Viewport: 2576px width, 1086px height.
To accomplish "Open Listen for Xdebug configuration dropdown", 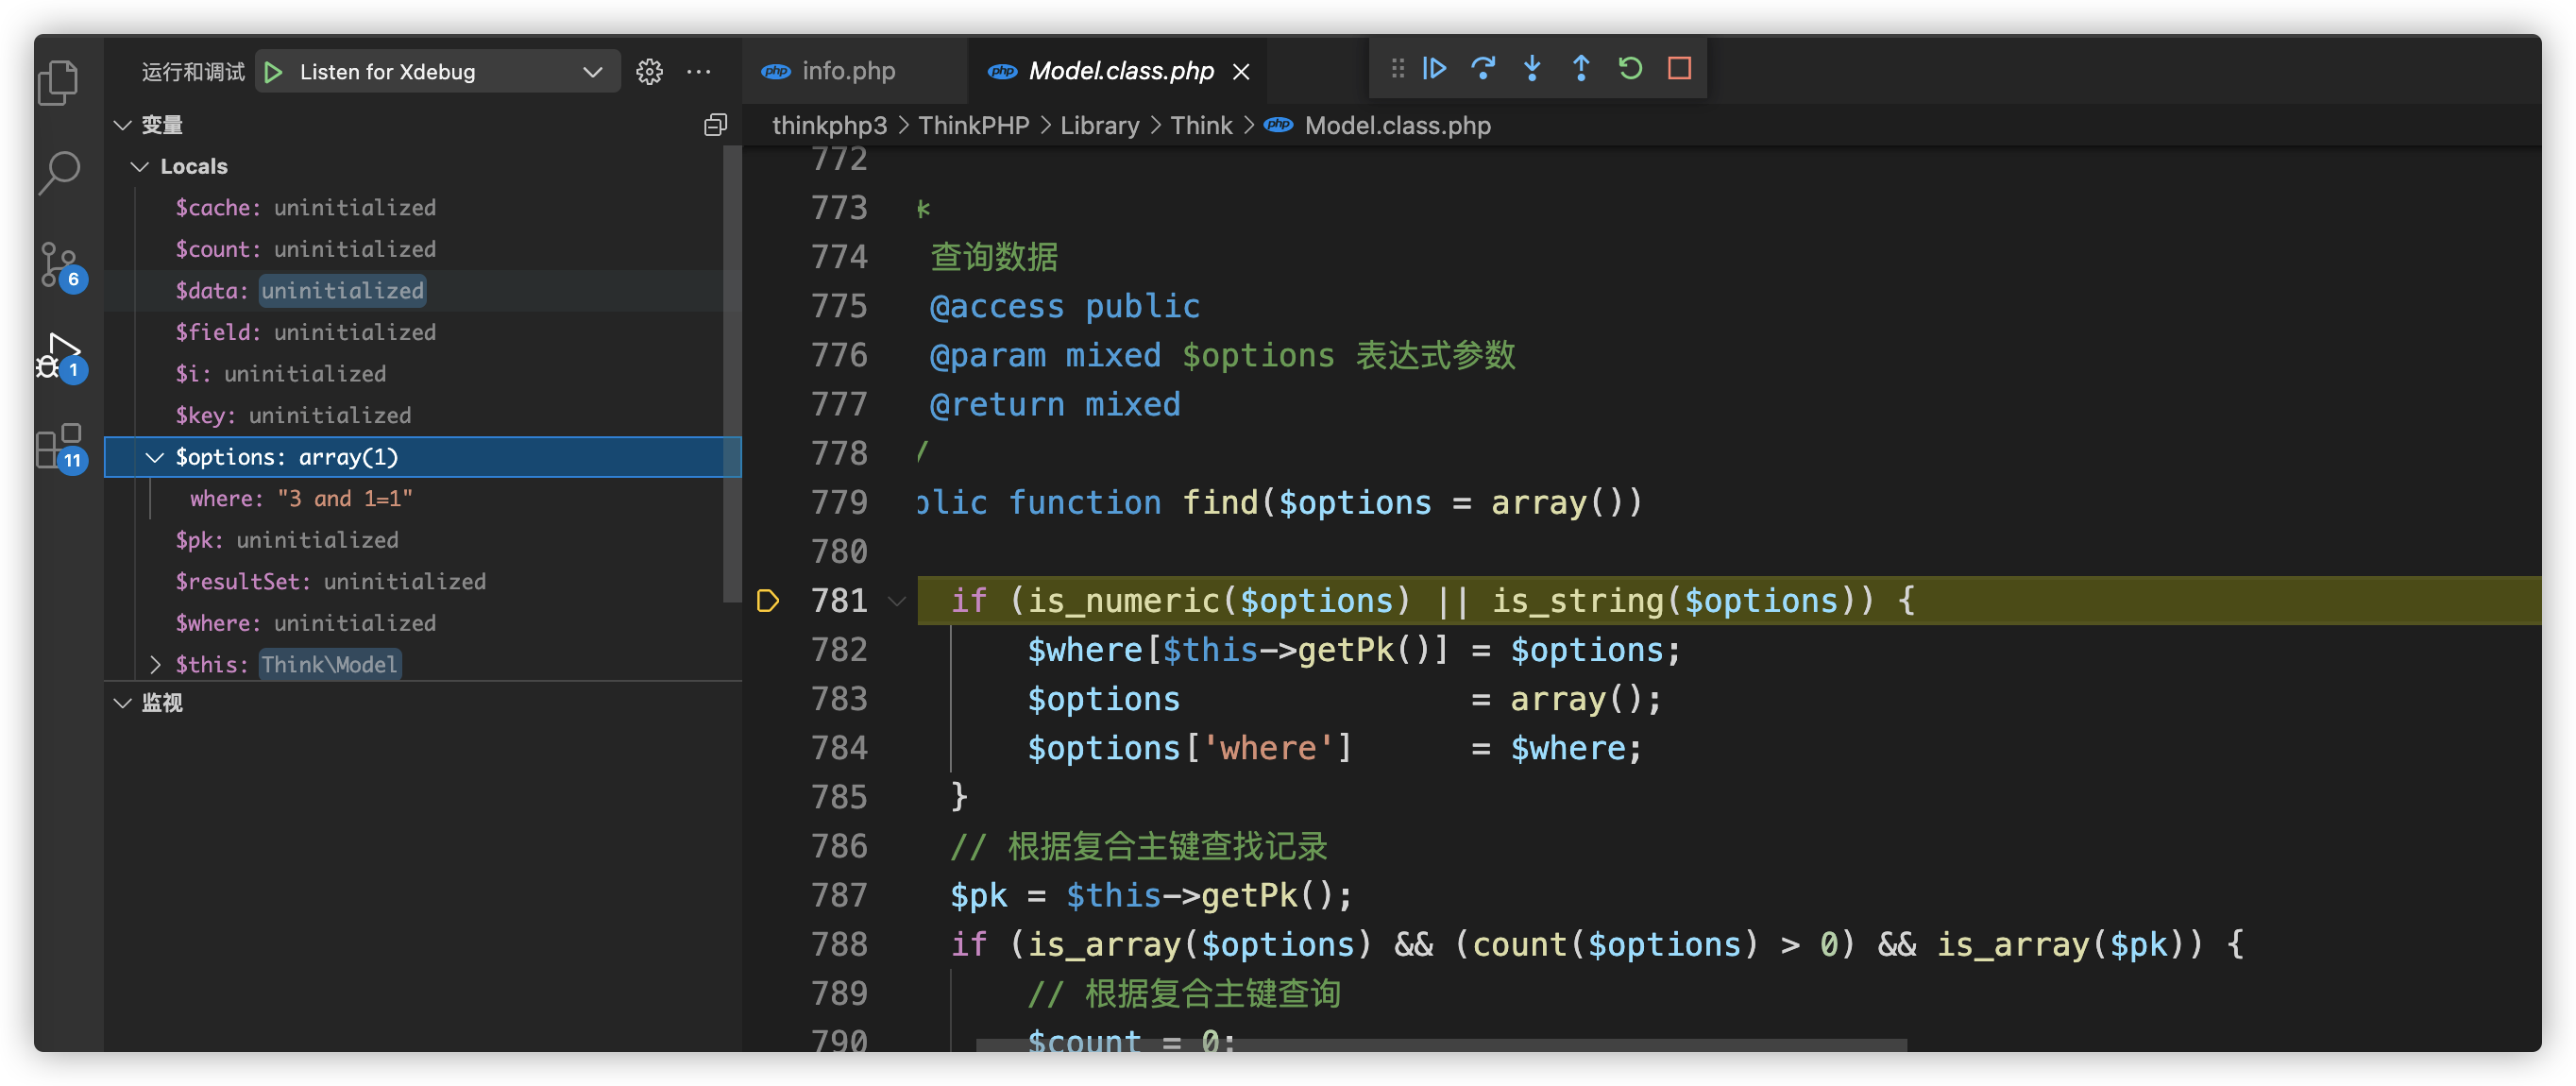I will pos(592,72).
